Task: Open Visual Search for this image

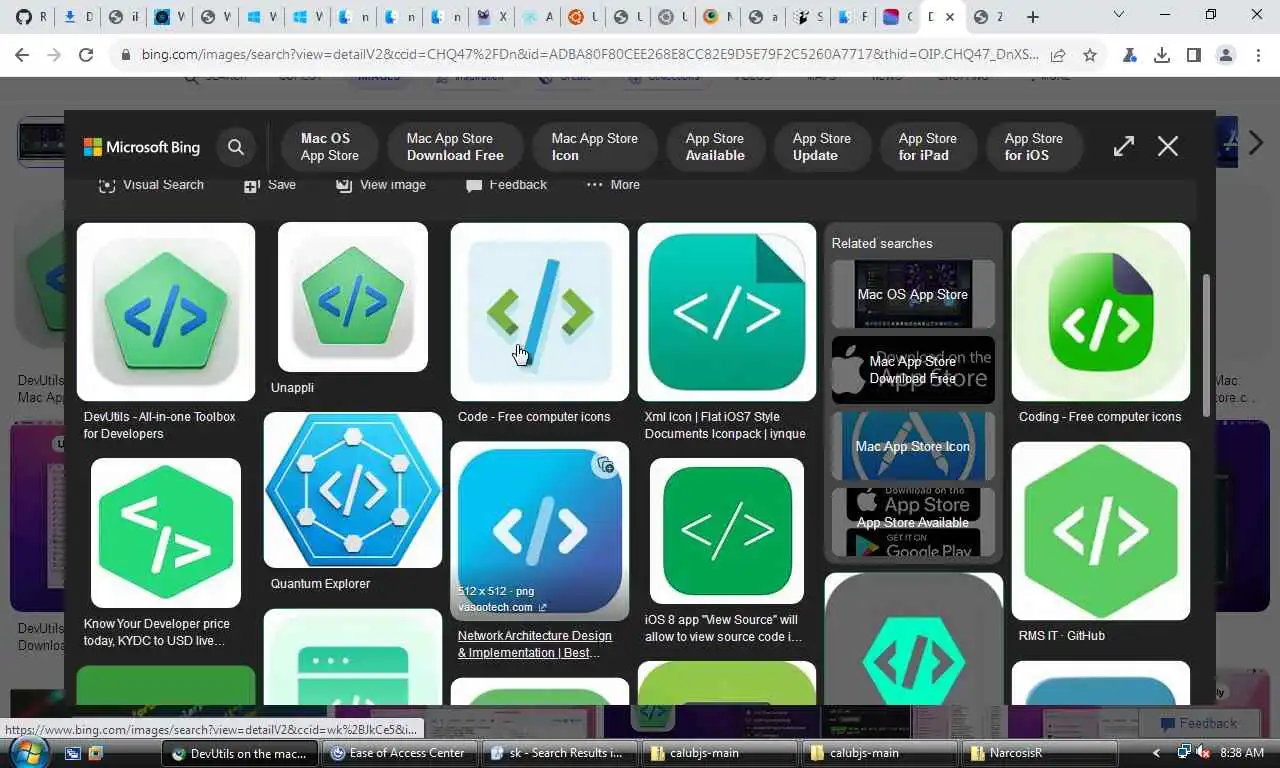Action: tap(151, 185)
